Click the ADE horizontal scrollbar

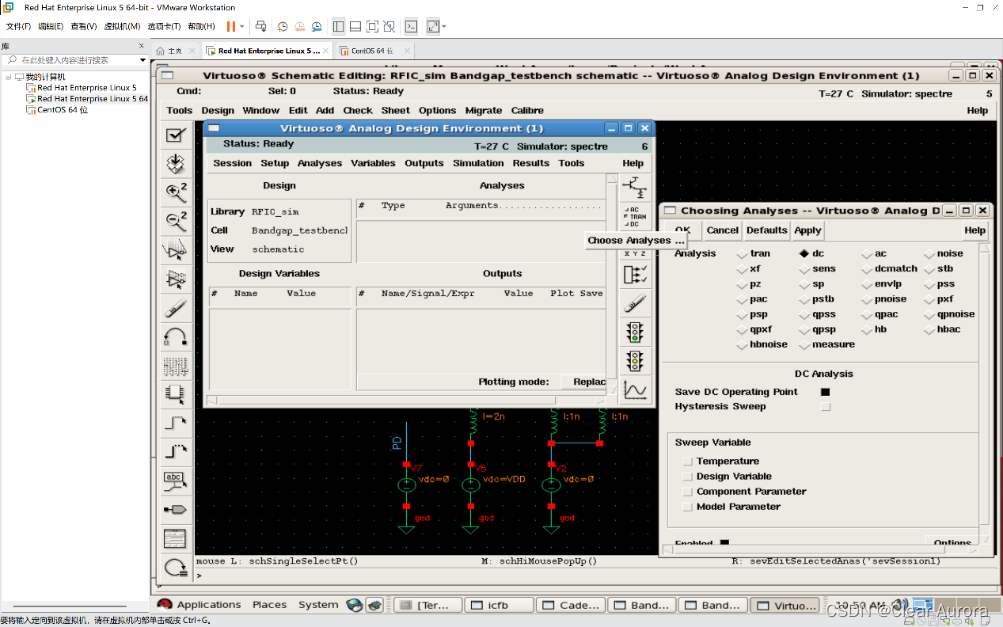tap(406, 401)
